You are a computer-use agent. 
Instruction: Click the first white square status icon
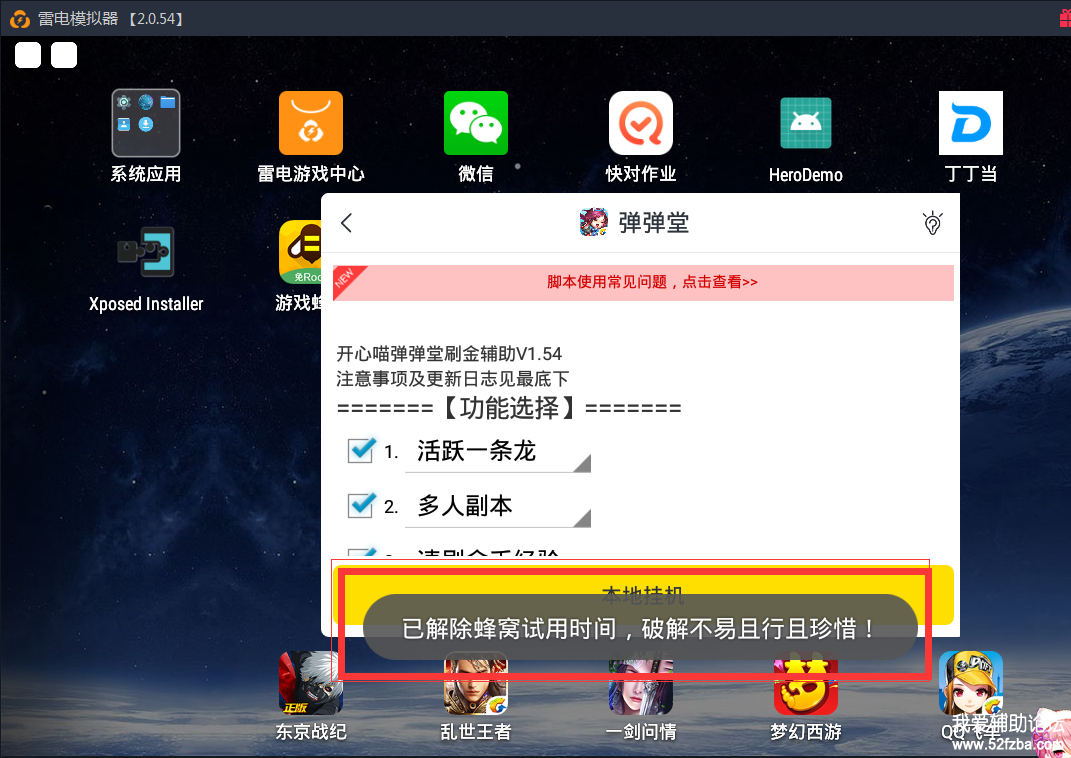pos(28,55)
